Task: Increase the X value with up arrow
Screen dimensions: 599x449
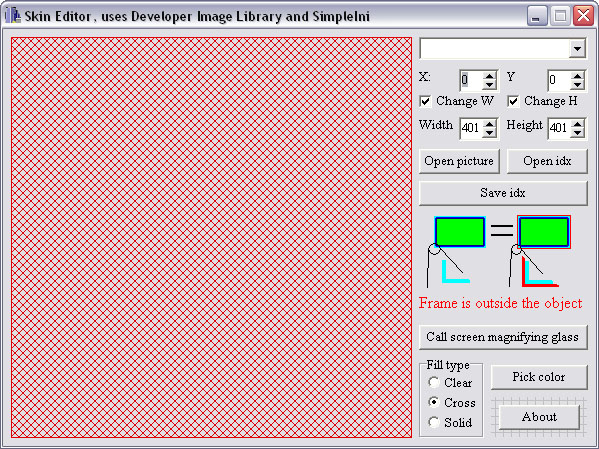Action: (489, 76)
